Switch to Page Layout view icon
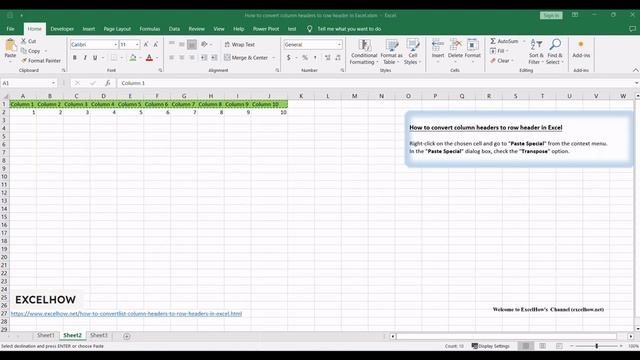This screenshot has height=360, width=640. (542, 346)
